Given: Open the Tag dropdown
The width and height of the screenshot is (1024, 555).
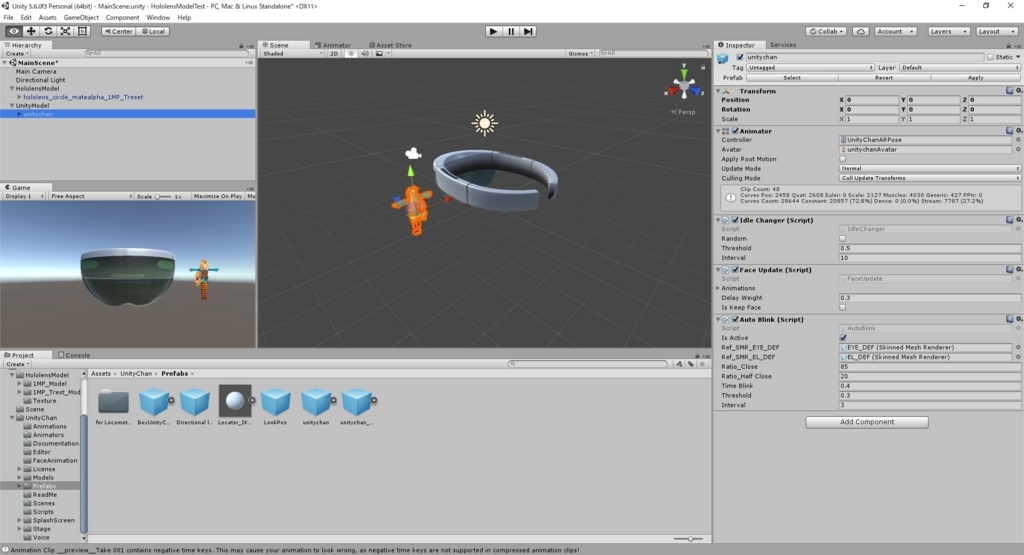Looking at the screenshot, I should tap(810, 67).
